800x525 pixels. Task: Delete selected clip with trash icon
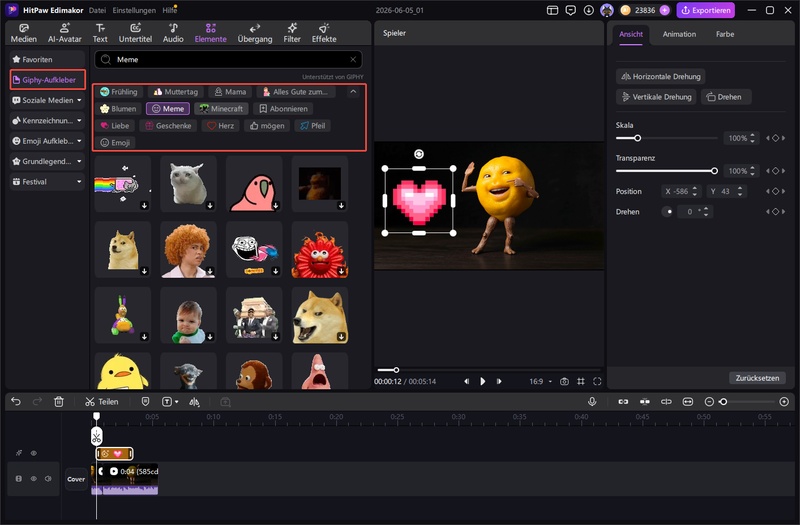[59, 402]
